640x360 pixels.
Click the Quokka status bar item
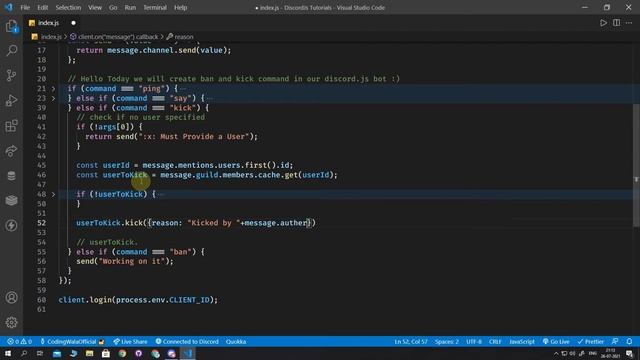pyautogui.click(x=236, y=342)
